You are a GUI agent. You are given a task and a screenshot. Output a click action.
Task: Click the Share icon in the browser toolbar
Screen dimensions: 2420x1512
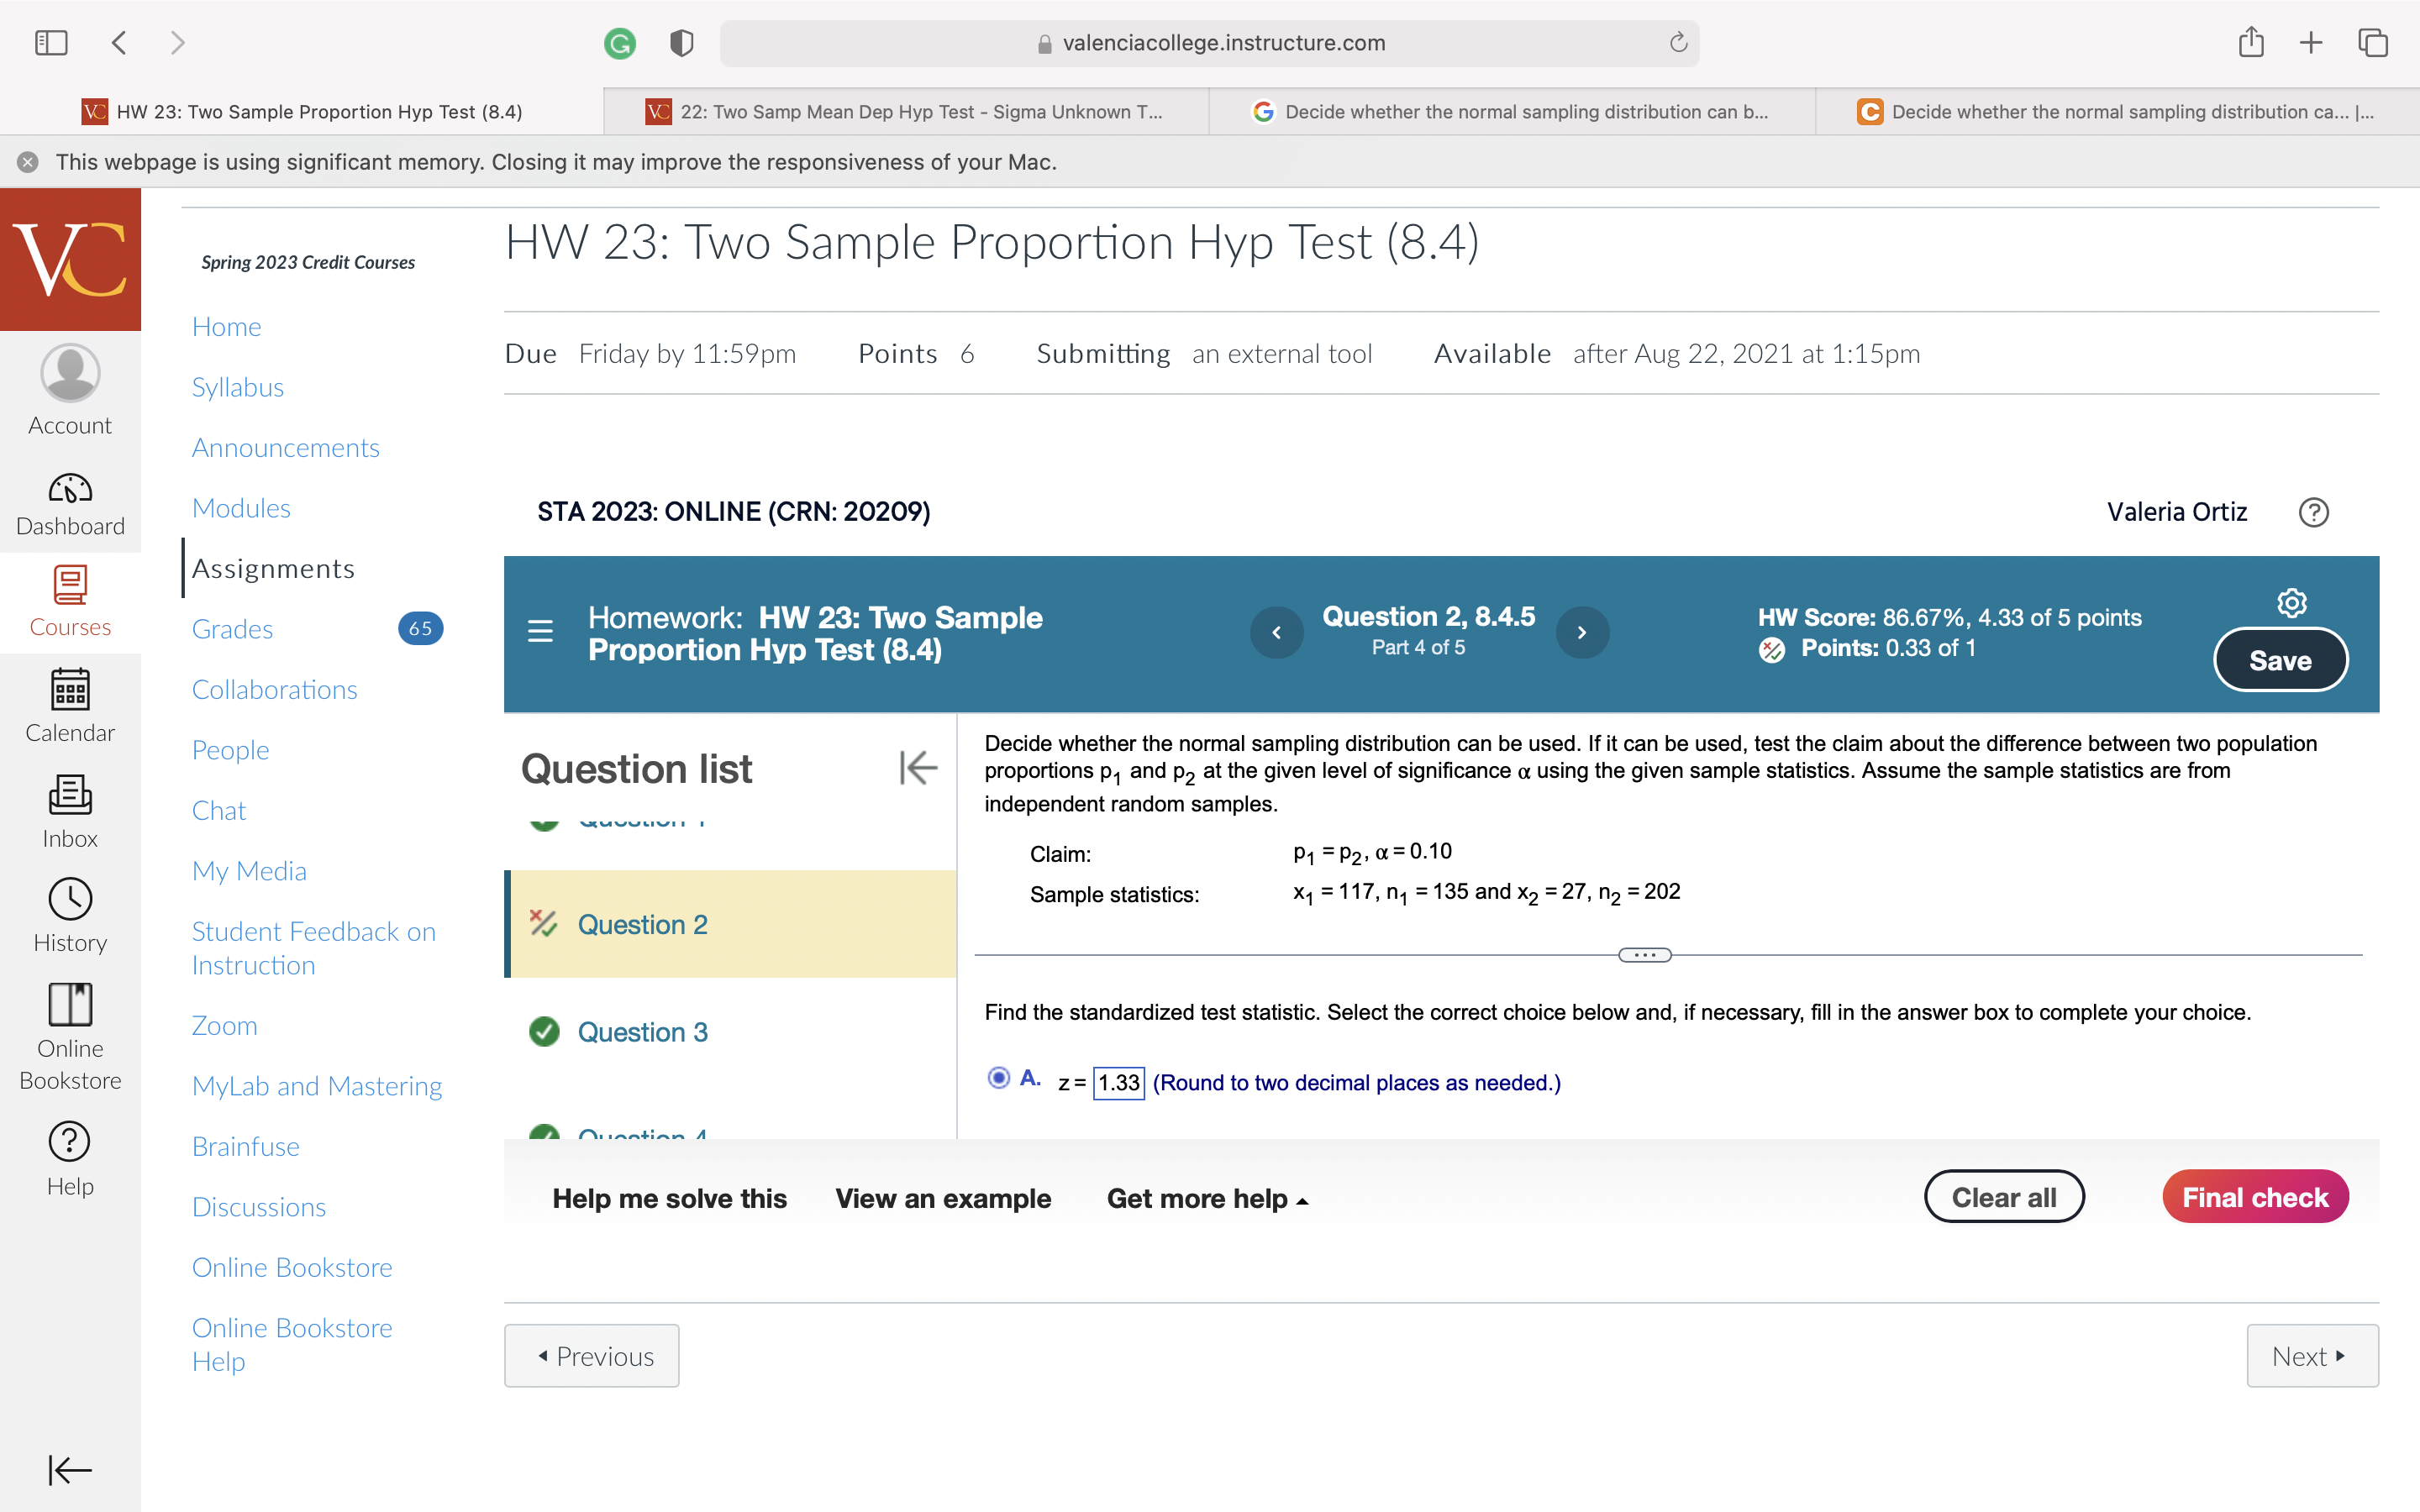[x=2252, y=42]
